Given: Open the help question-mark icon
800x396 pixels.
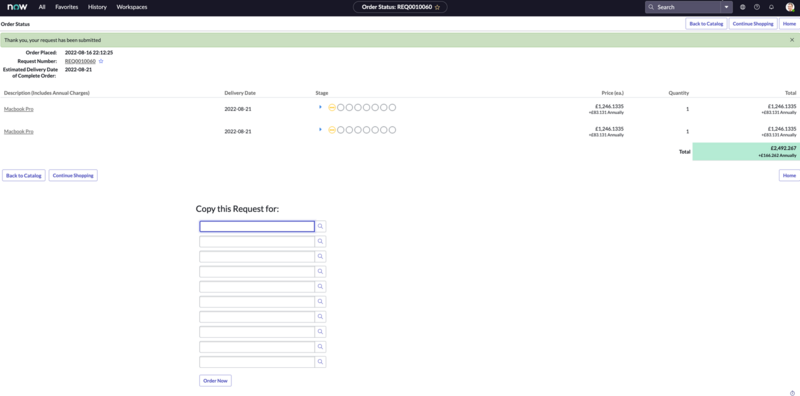Looking at the screenshot, I should 757,7.
